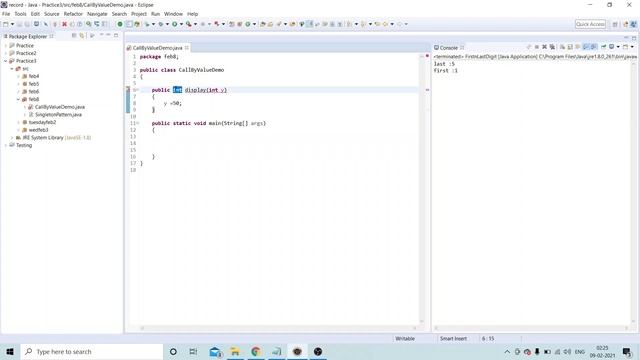The height and width of the screenshot is (360, 640).
Task: Click Remove Launch X in Console toolbar
Action: (x=544, y=47)
